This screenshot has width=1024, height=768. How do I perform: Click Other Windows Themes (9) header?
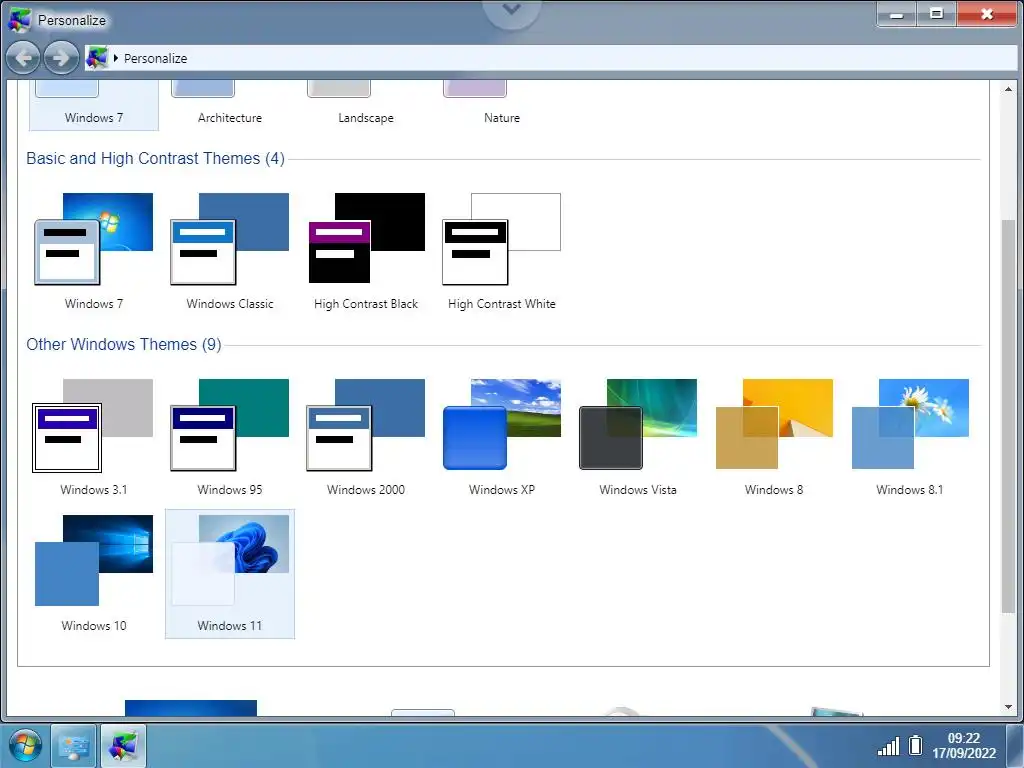click(124, 344)
